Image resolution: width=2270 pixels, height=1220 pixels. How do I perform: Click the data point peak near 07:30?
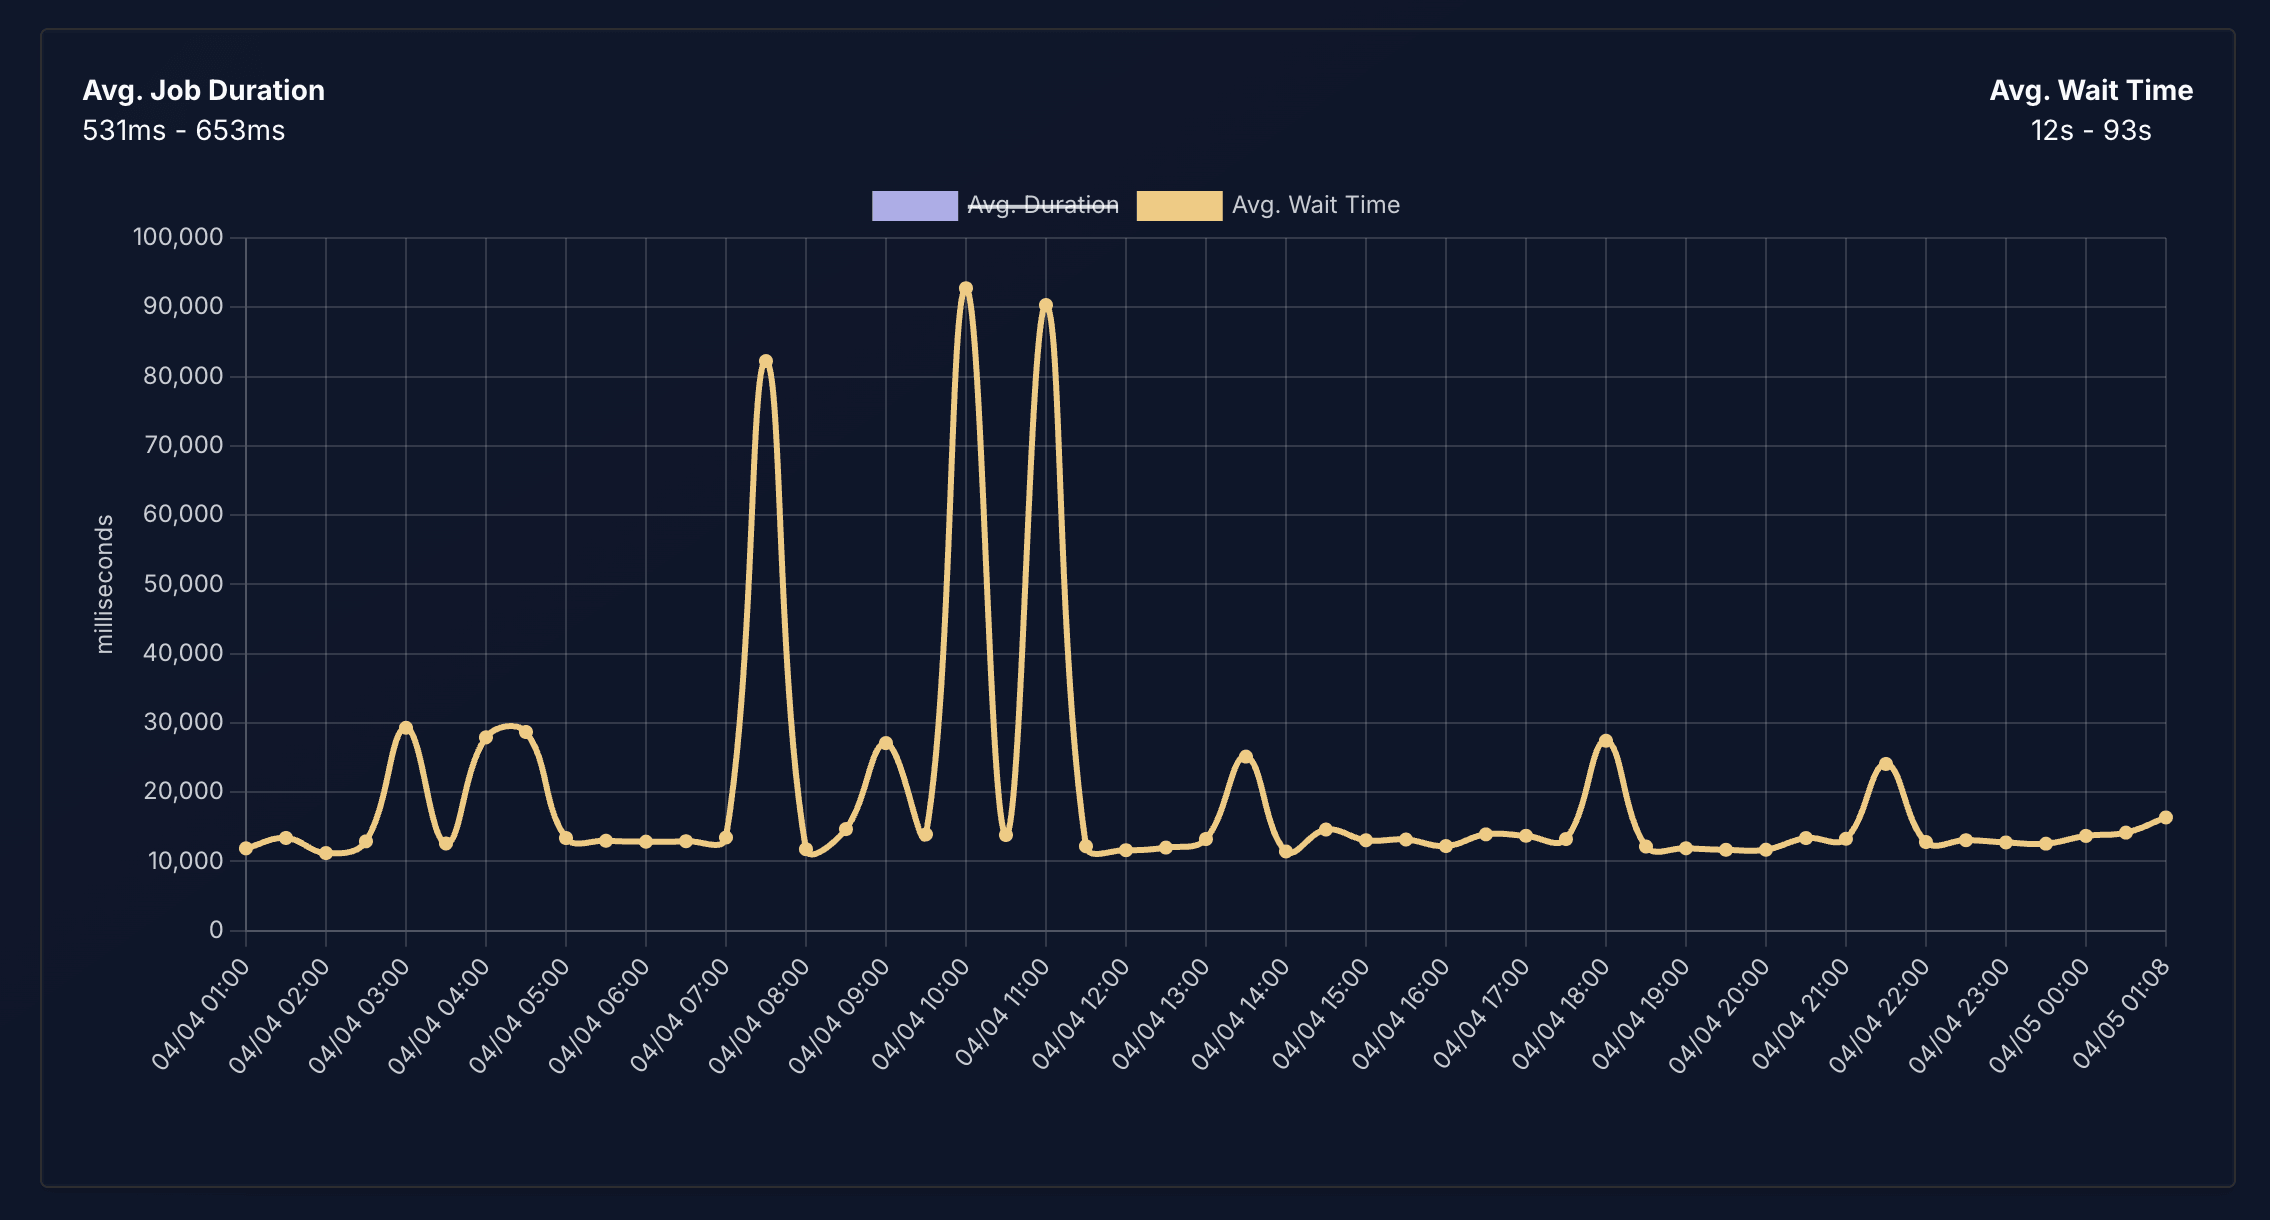[766, 362]
